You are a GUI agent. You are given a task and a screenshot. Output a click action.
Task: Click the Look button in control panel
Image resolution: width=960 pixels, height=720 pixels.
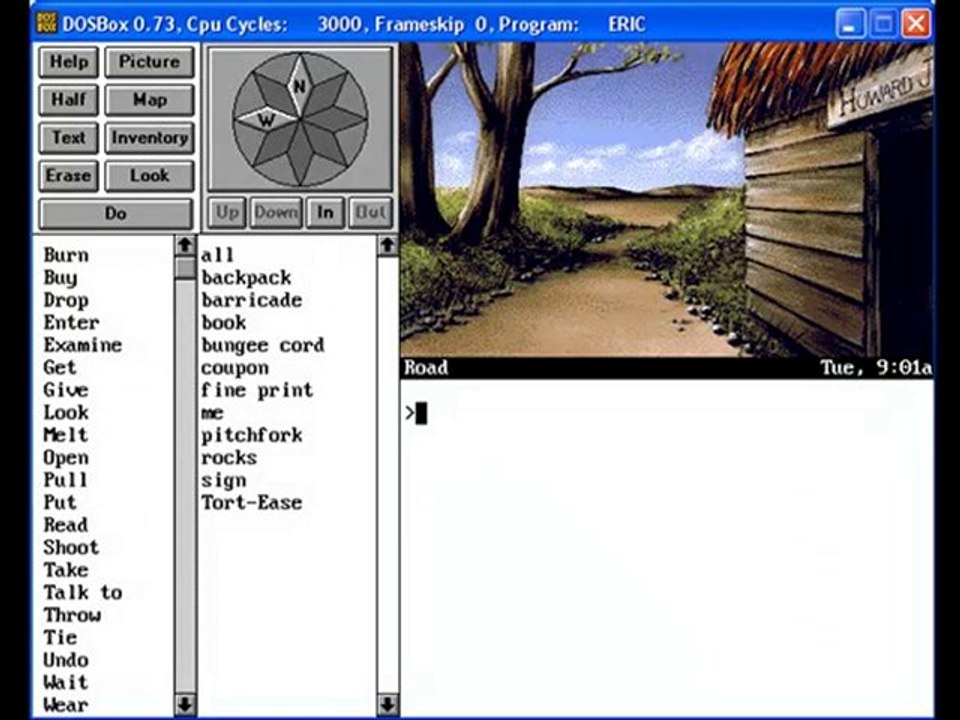tap(149, 176)
